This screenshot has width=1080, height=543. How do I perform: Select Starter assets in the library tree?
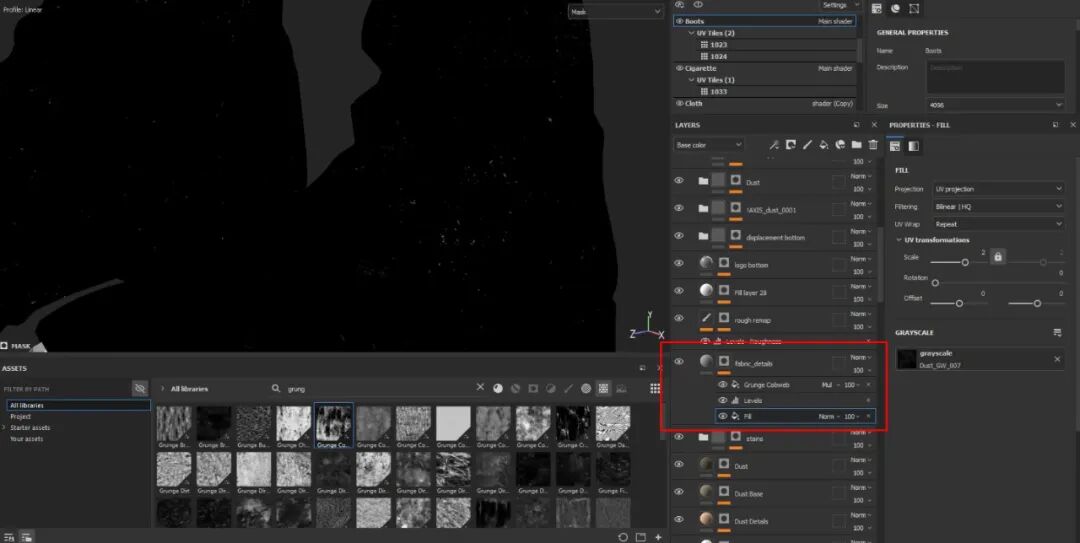[x=30, y=427]
